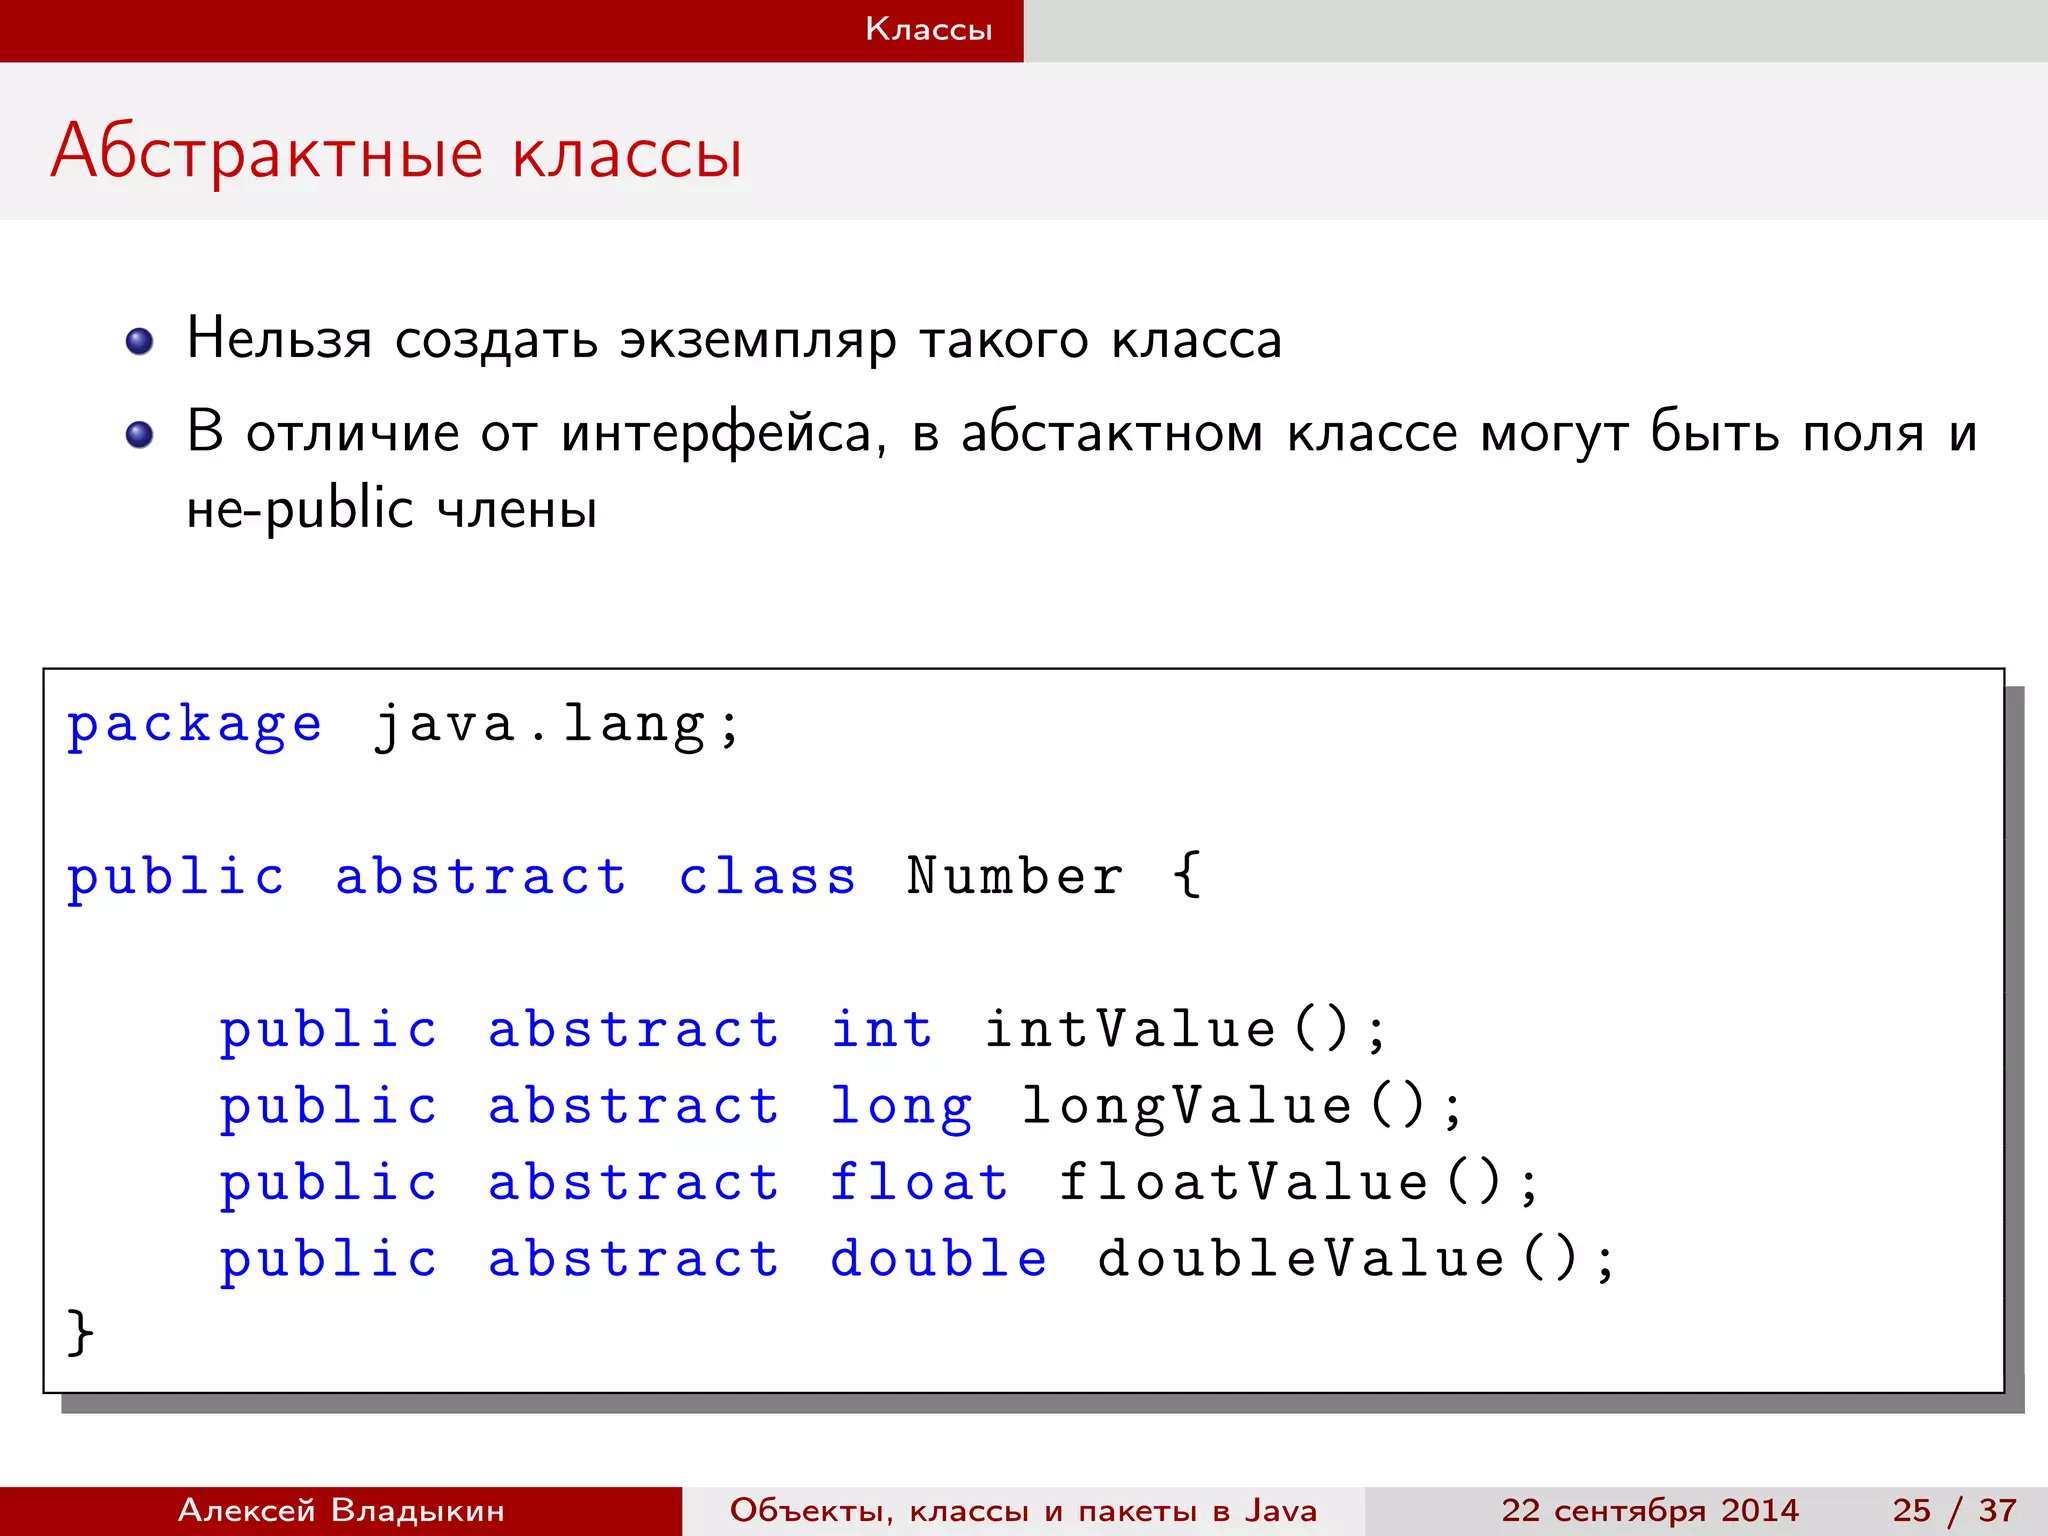Click the package keyword in code
This screenshot has height=1536, width=2048.
pyautogui.click(x=195, y=725)
